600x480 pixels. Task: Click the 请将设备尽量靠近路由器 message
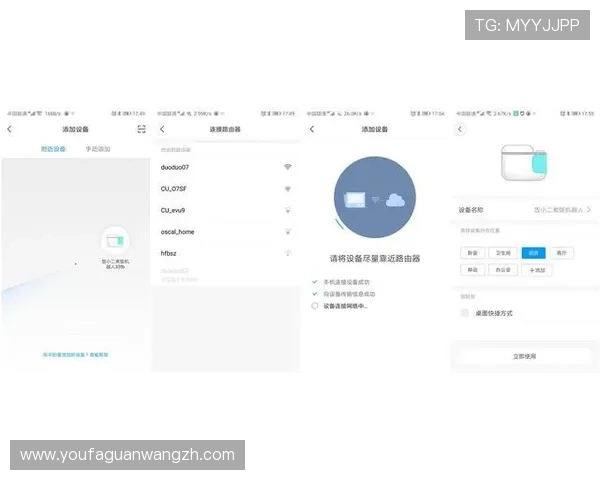tap(375, 259)
